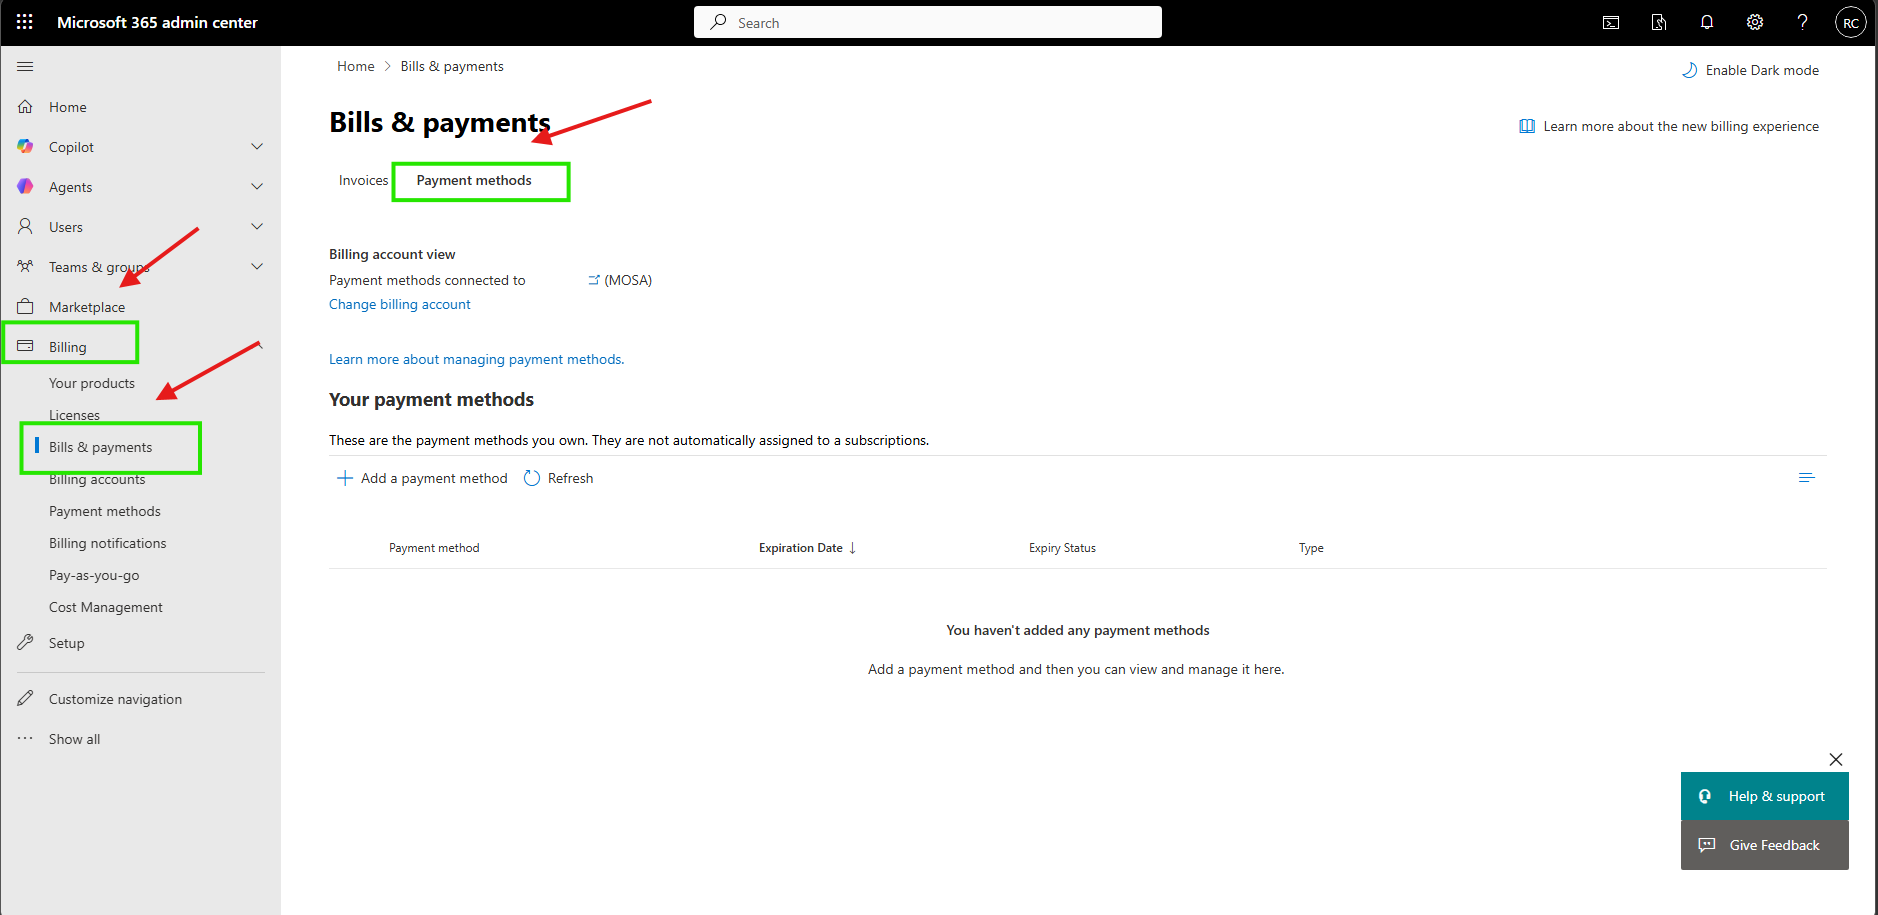
Task: Click Home in the breadcrumb
Action: click(356, 66)
